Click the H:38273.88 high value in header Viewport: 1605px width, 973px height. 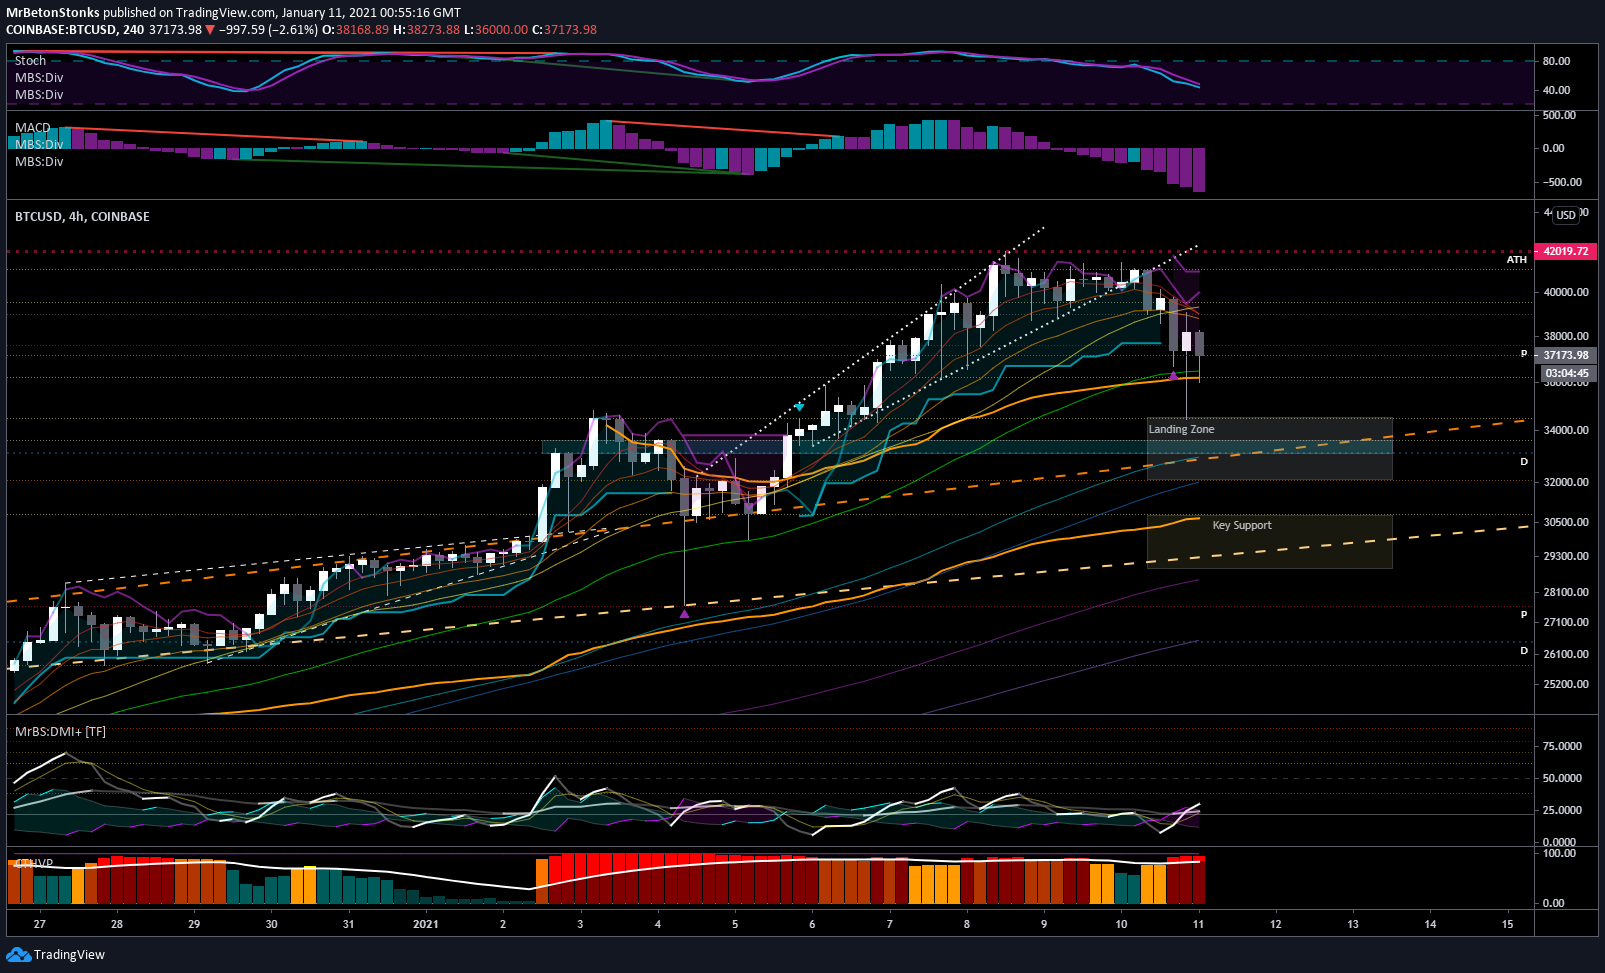[x=426, y=30]
